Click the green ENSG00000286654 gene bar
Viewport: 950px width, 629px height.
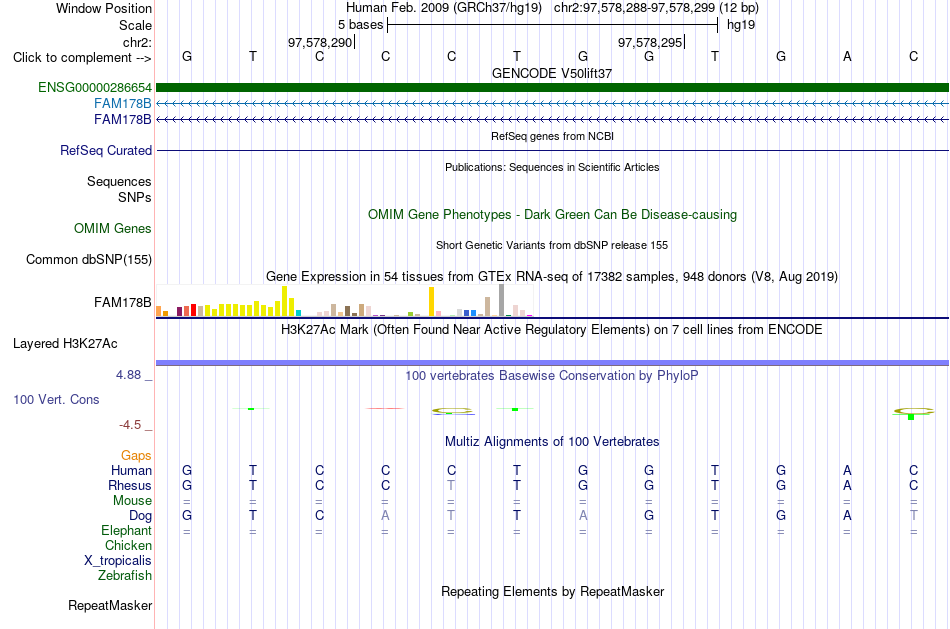[552, 87]
